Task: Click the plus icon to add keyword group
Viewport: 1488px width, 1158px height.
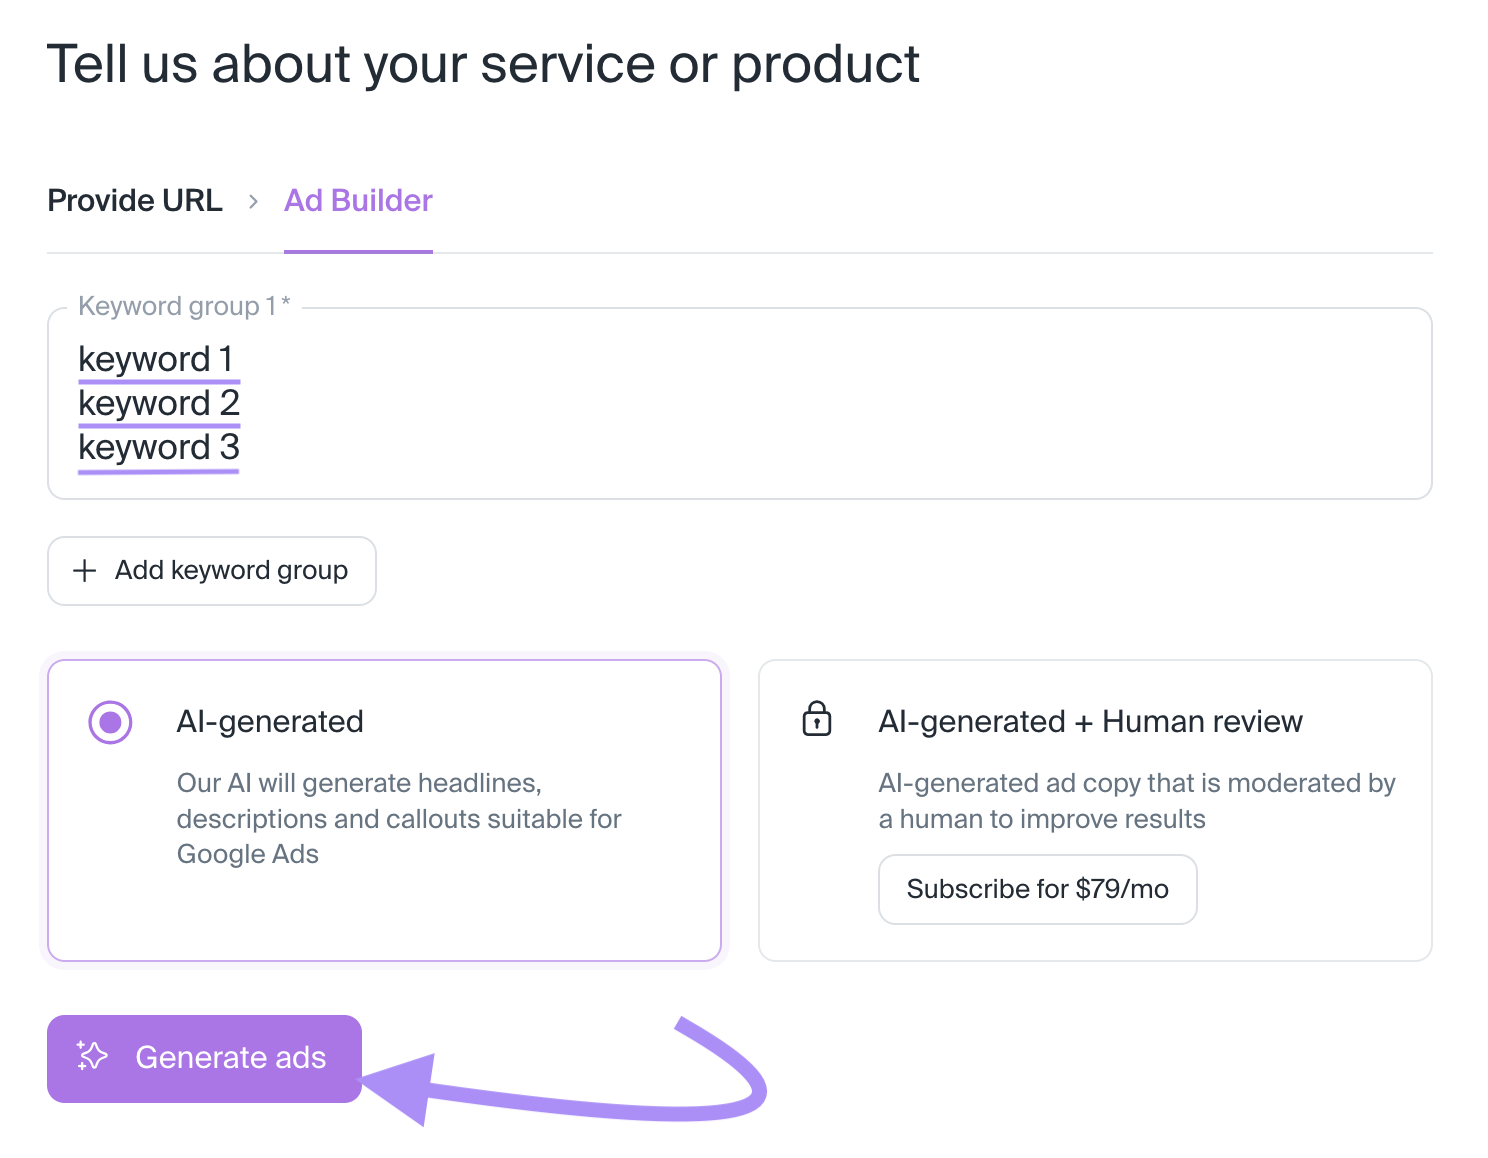Action: pos(85,570)
